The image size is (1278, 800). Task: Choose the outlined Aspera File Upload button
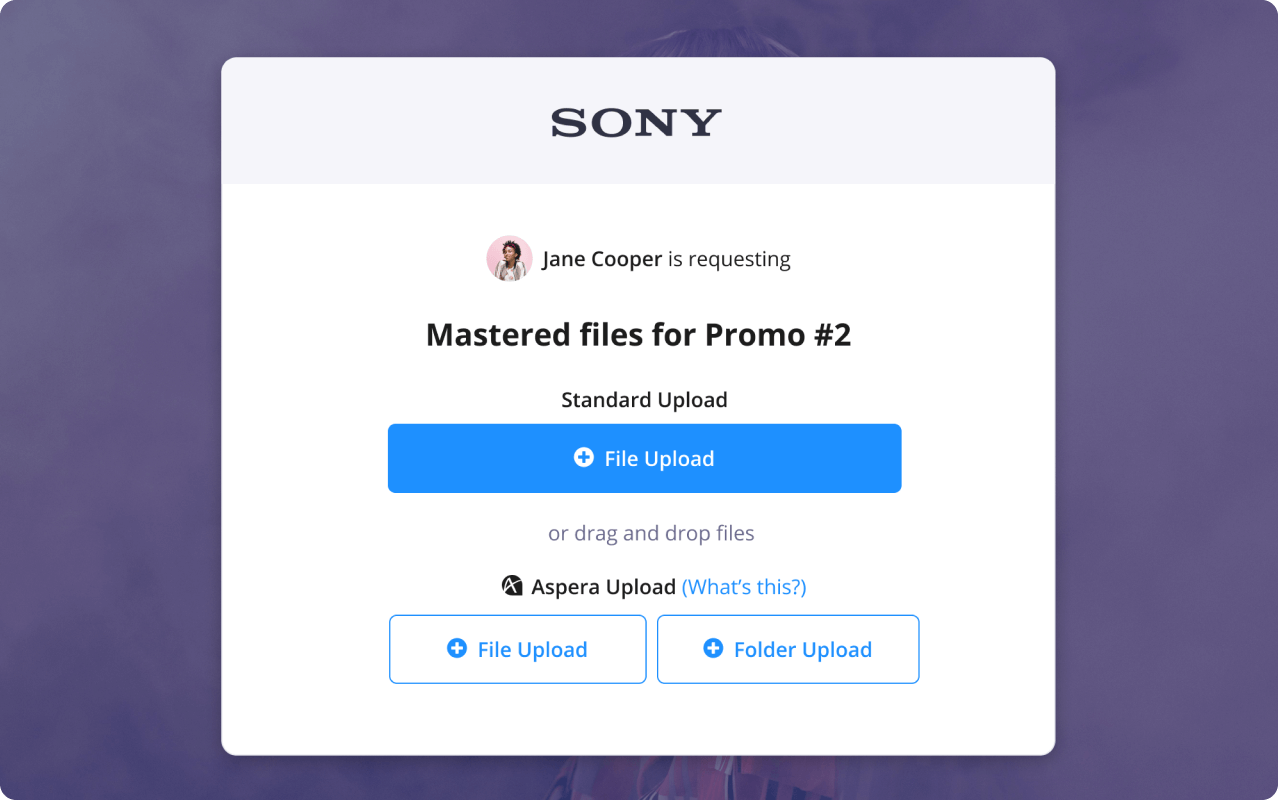pos(517,649)
